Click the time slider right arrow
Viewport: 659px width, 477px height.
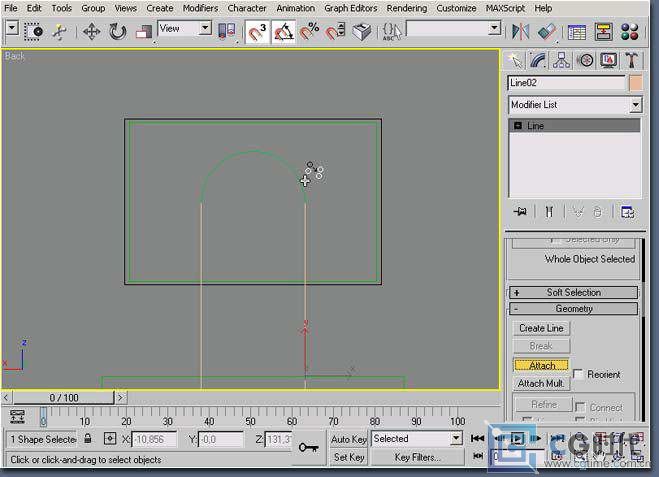click(x=121, y=398)
